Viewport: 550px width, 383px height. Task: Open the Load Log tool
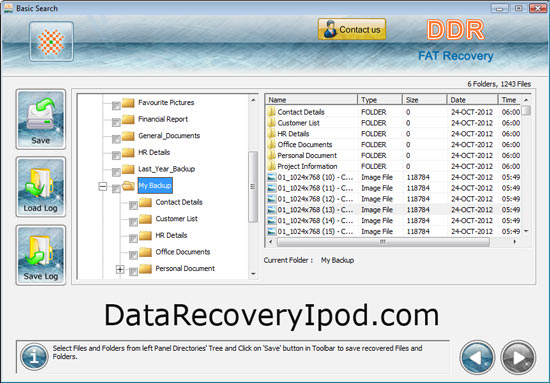[41, 187]
